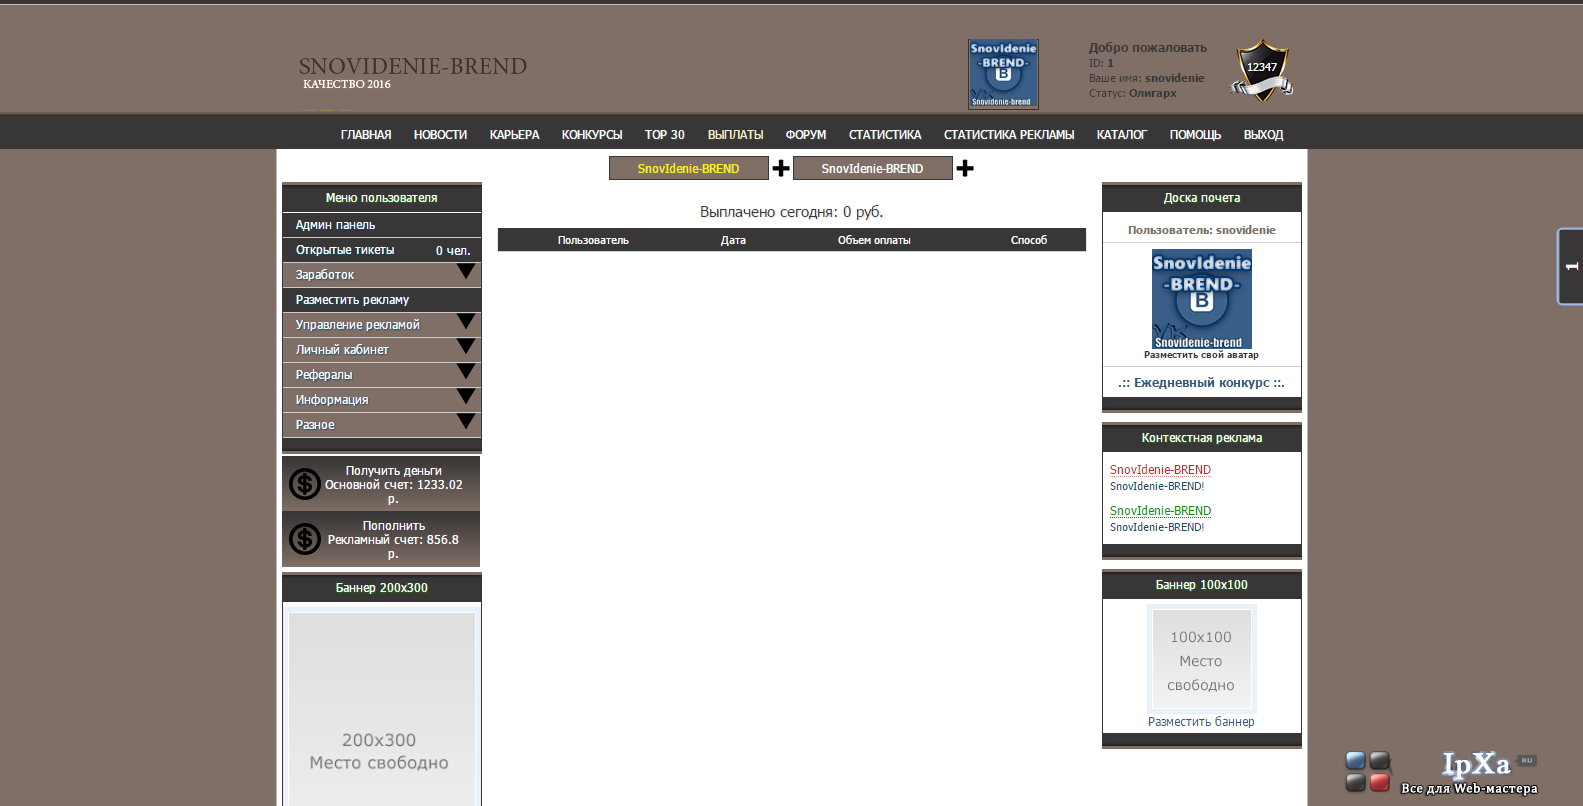Select the white-text SnovIdenie-BREND tab
Viewport: 1583px width, 806px height.
point(873,168)
